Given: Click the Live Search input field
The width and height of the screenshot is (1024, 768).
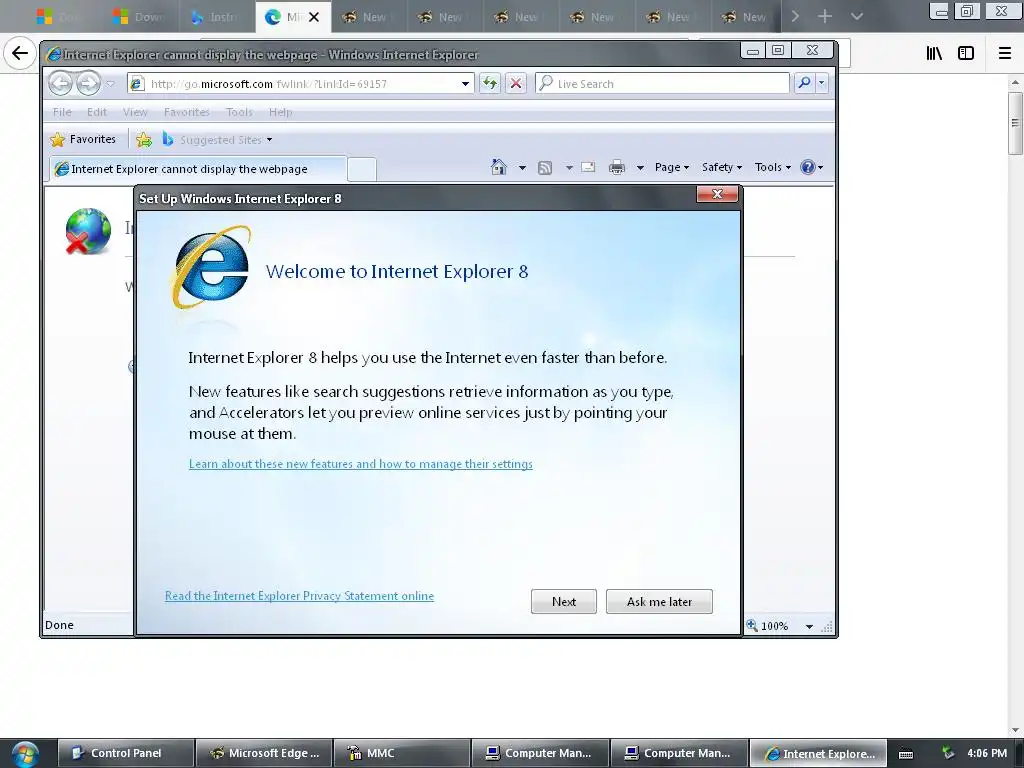Looking at the screenshot, I should [662, 84].
